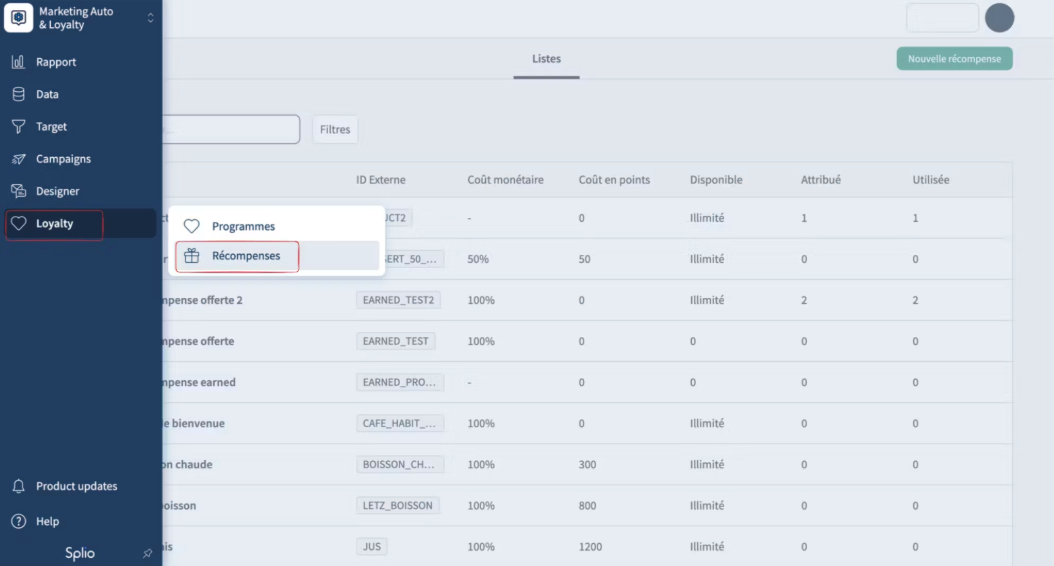Image resolution: width=1054 pixels, height=566 pixels.
Task: Click the Data database icon
Action: point(18,94)
